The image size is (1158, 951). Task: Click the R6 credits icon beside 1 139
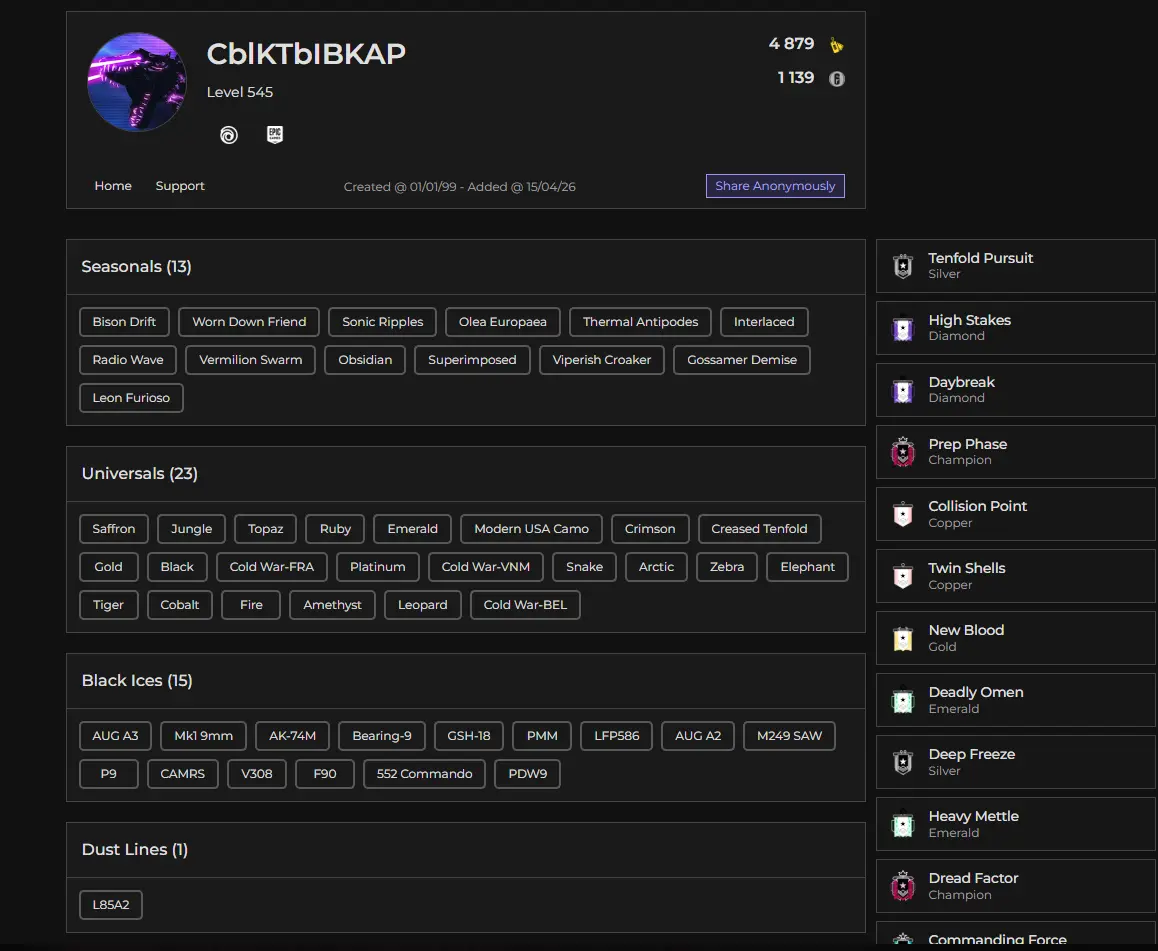point(837,79)
